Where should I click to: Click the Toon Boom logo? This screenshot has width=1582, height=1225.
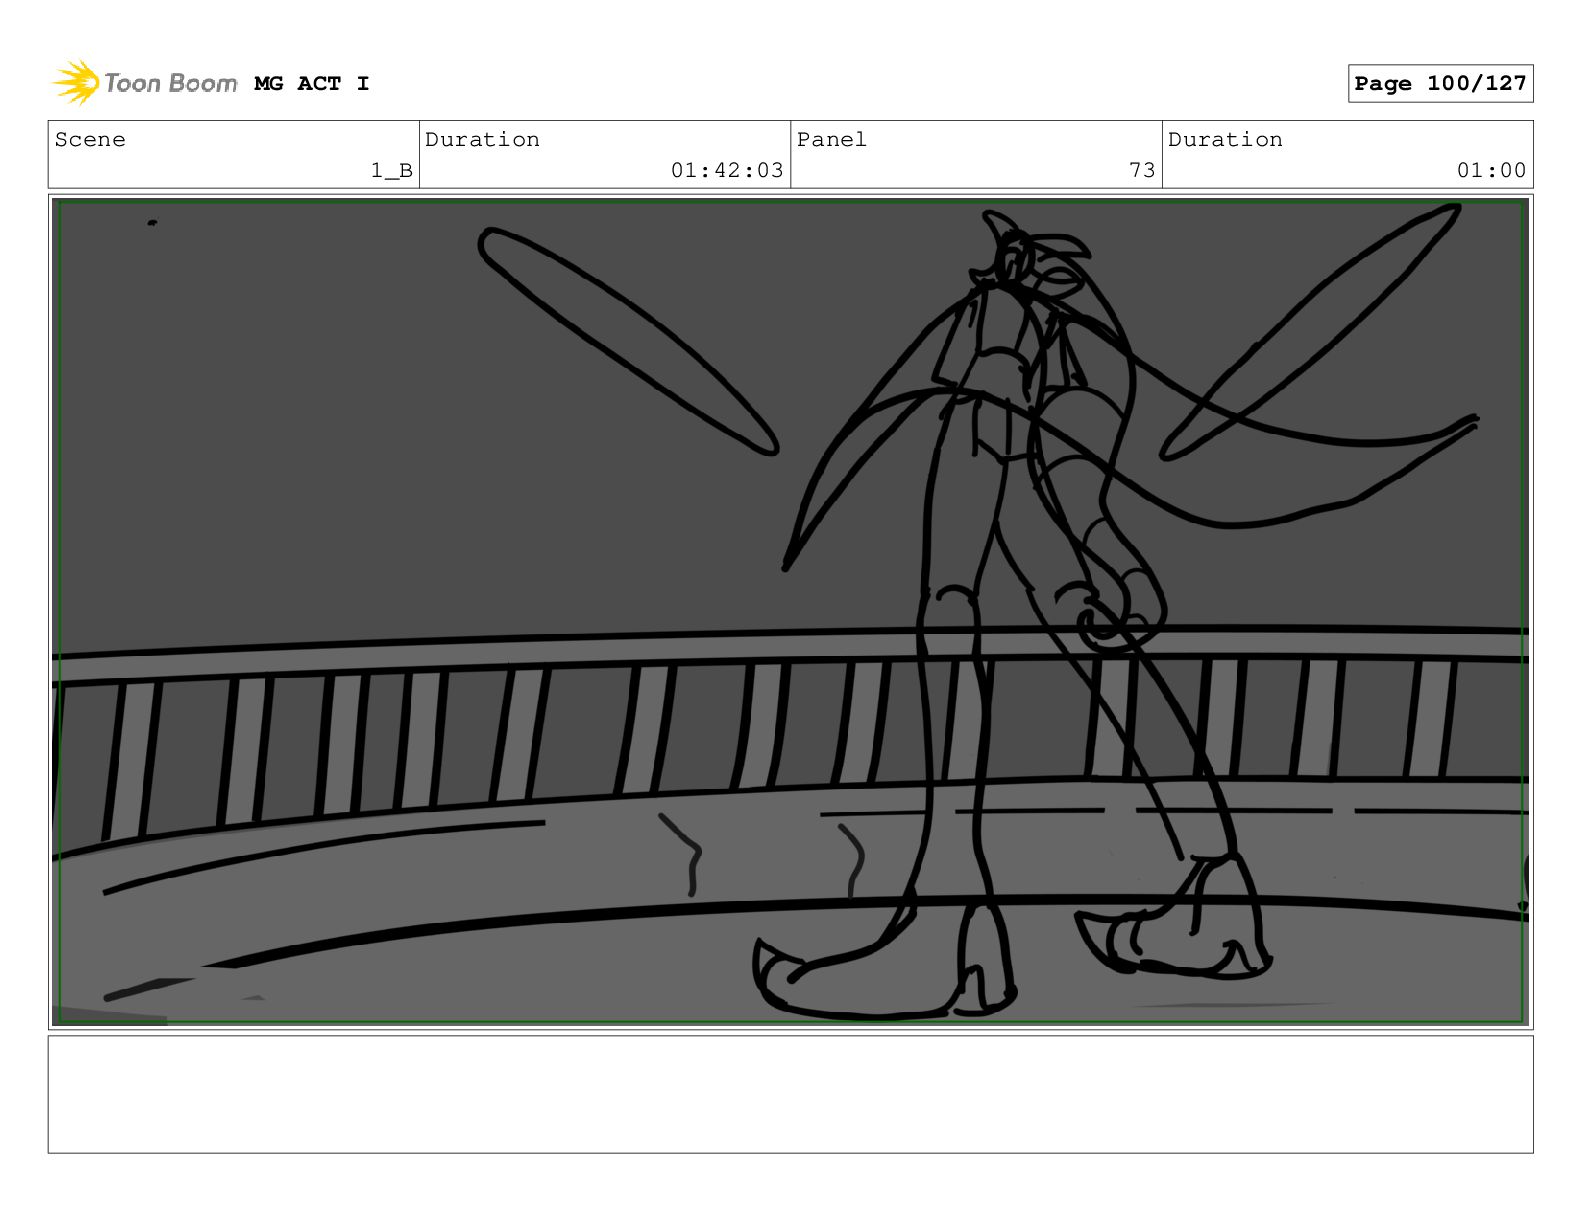144,83
